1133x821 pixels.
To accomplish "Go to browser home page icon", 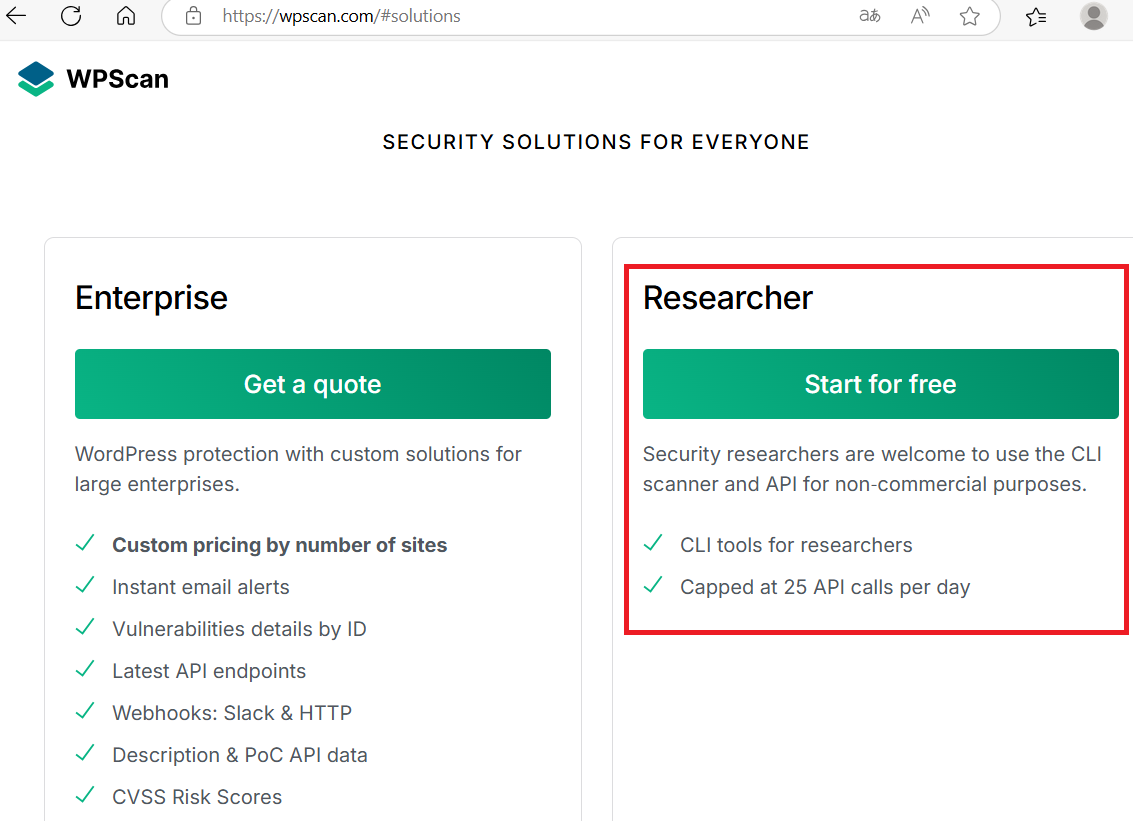I will pyautogui.click(x=126, y=16).
